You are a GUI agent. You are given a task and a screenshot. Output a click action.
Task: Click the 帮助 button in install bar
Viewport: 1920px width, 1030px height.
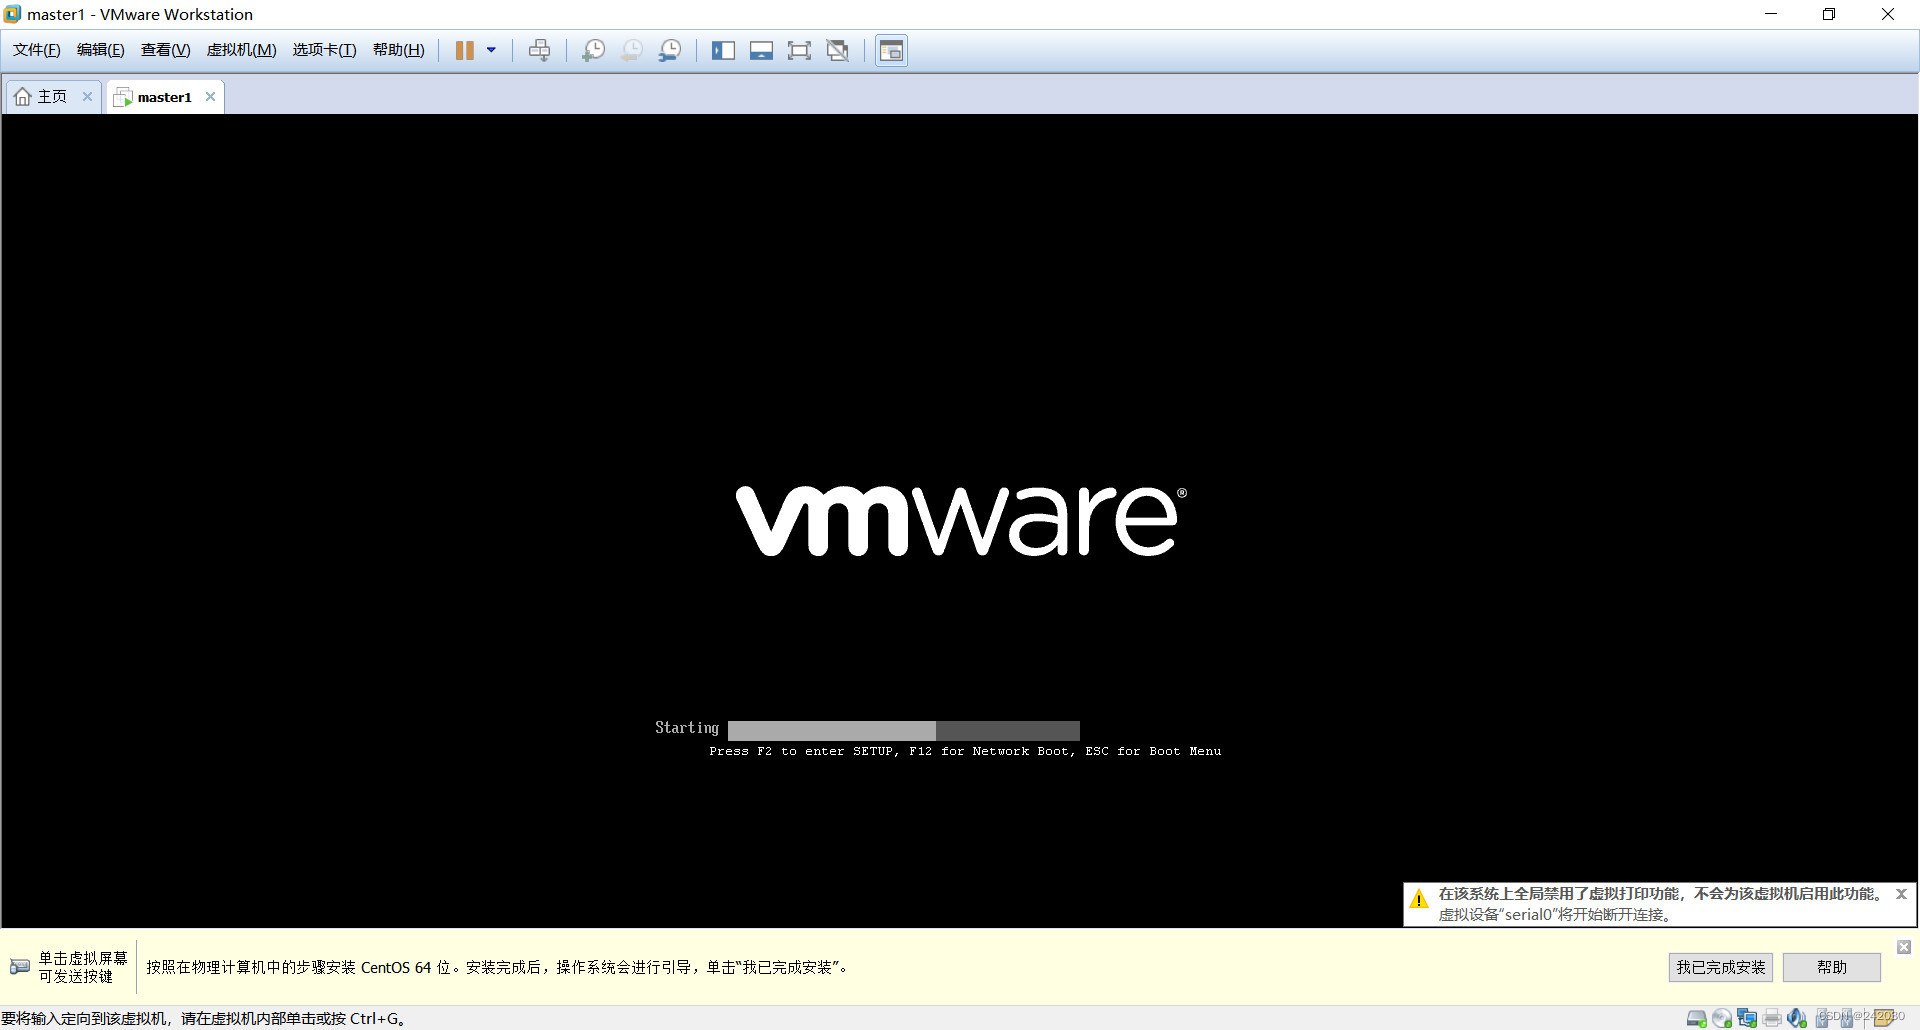coord(1831,967)
